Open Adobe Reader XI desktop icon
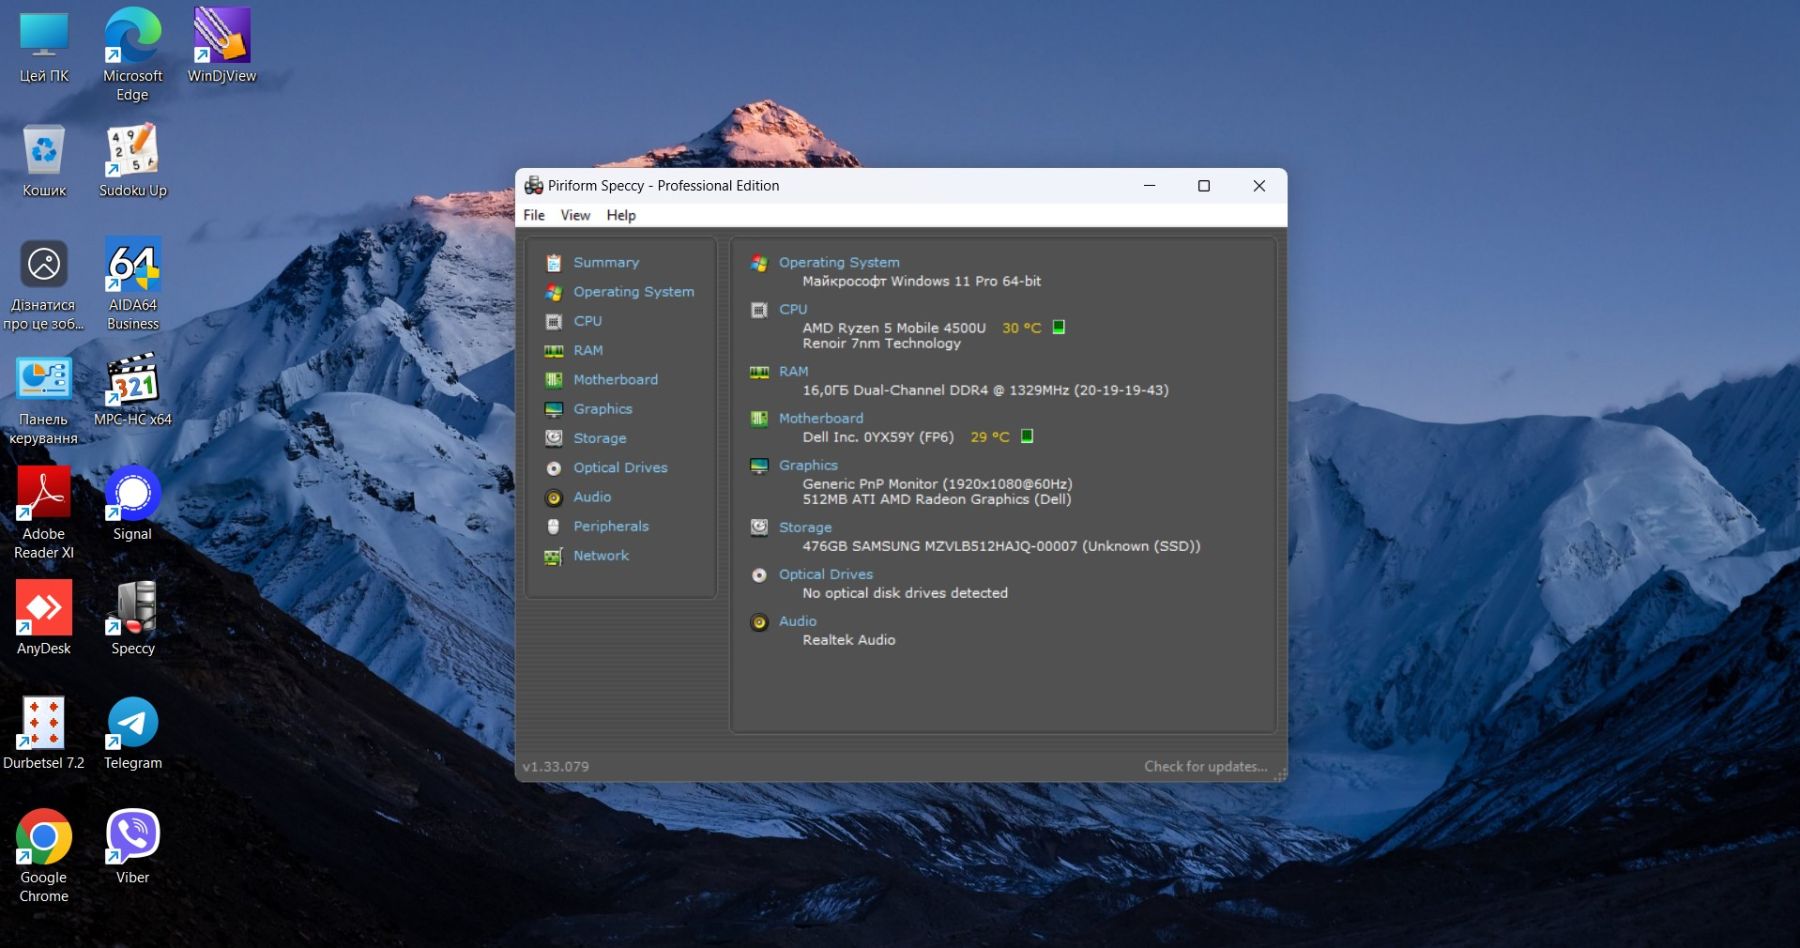 (x=44, y=513)
